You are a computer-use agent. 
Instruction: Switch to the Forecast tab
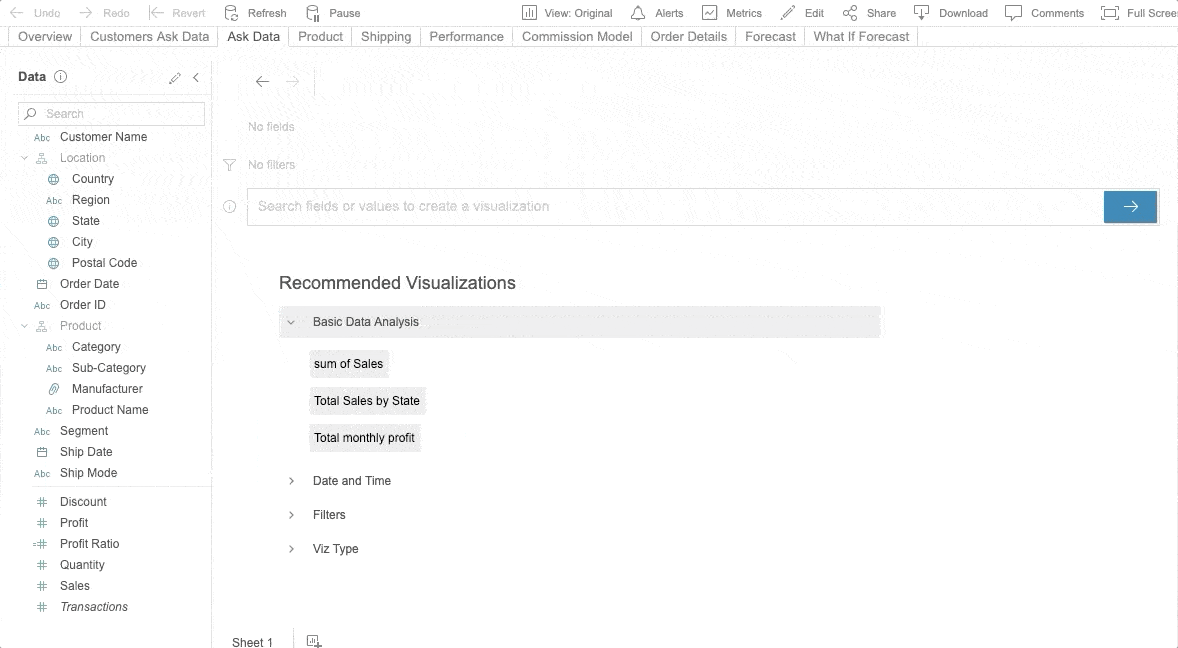pos(769,36)
